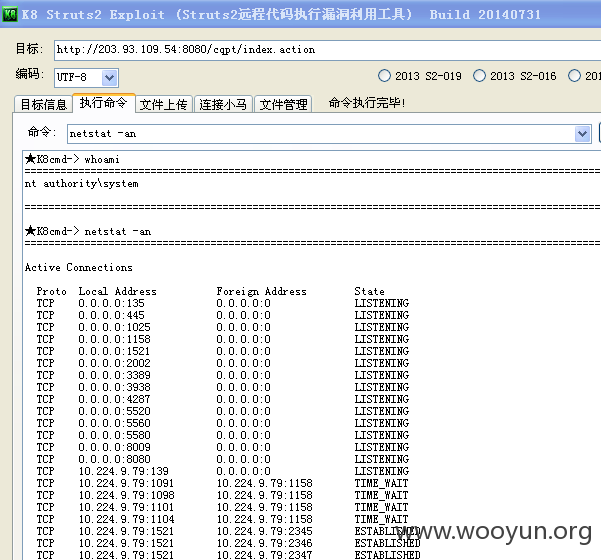
Task: Click the 'K8cmd-> whoami' output line
Action: click(72, 159)
